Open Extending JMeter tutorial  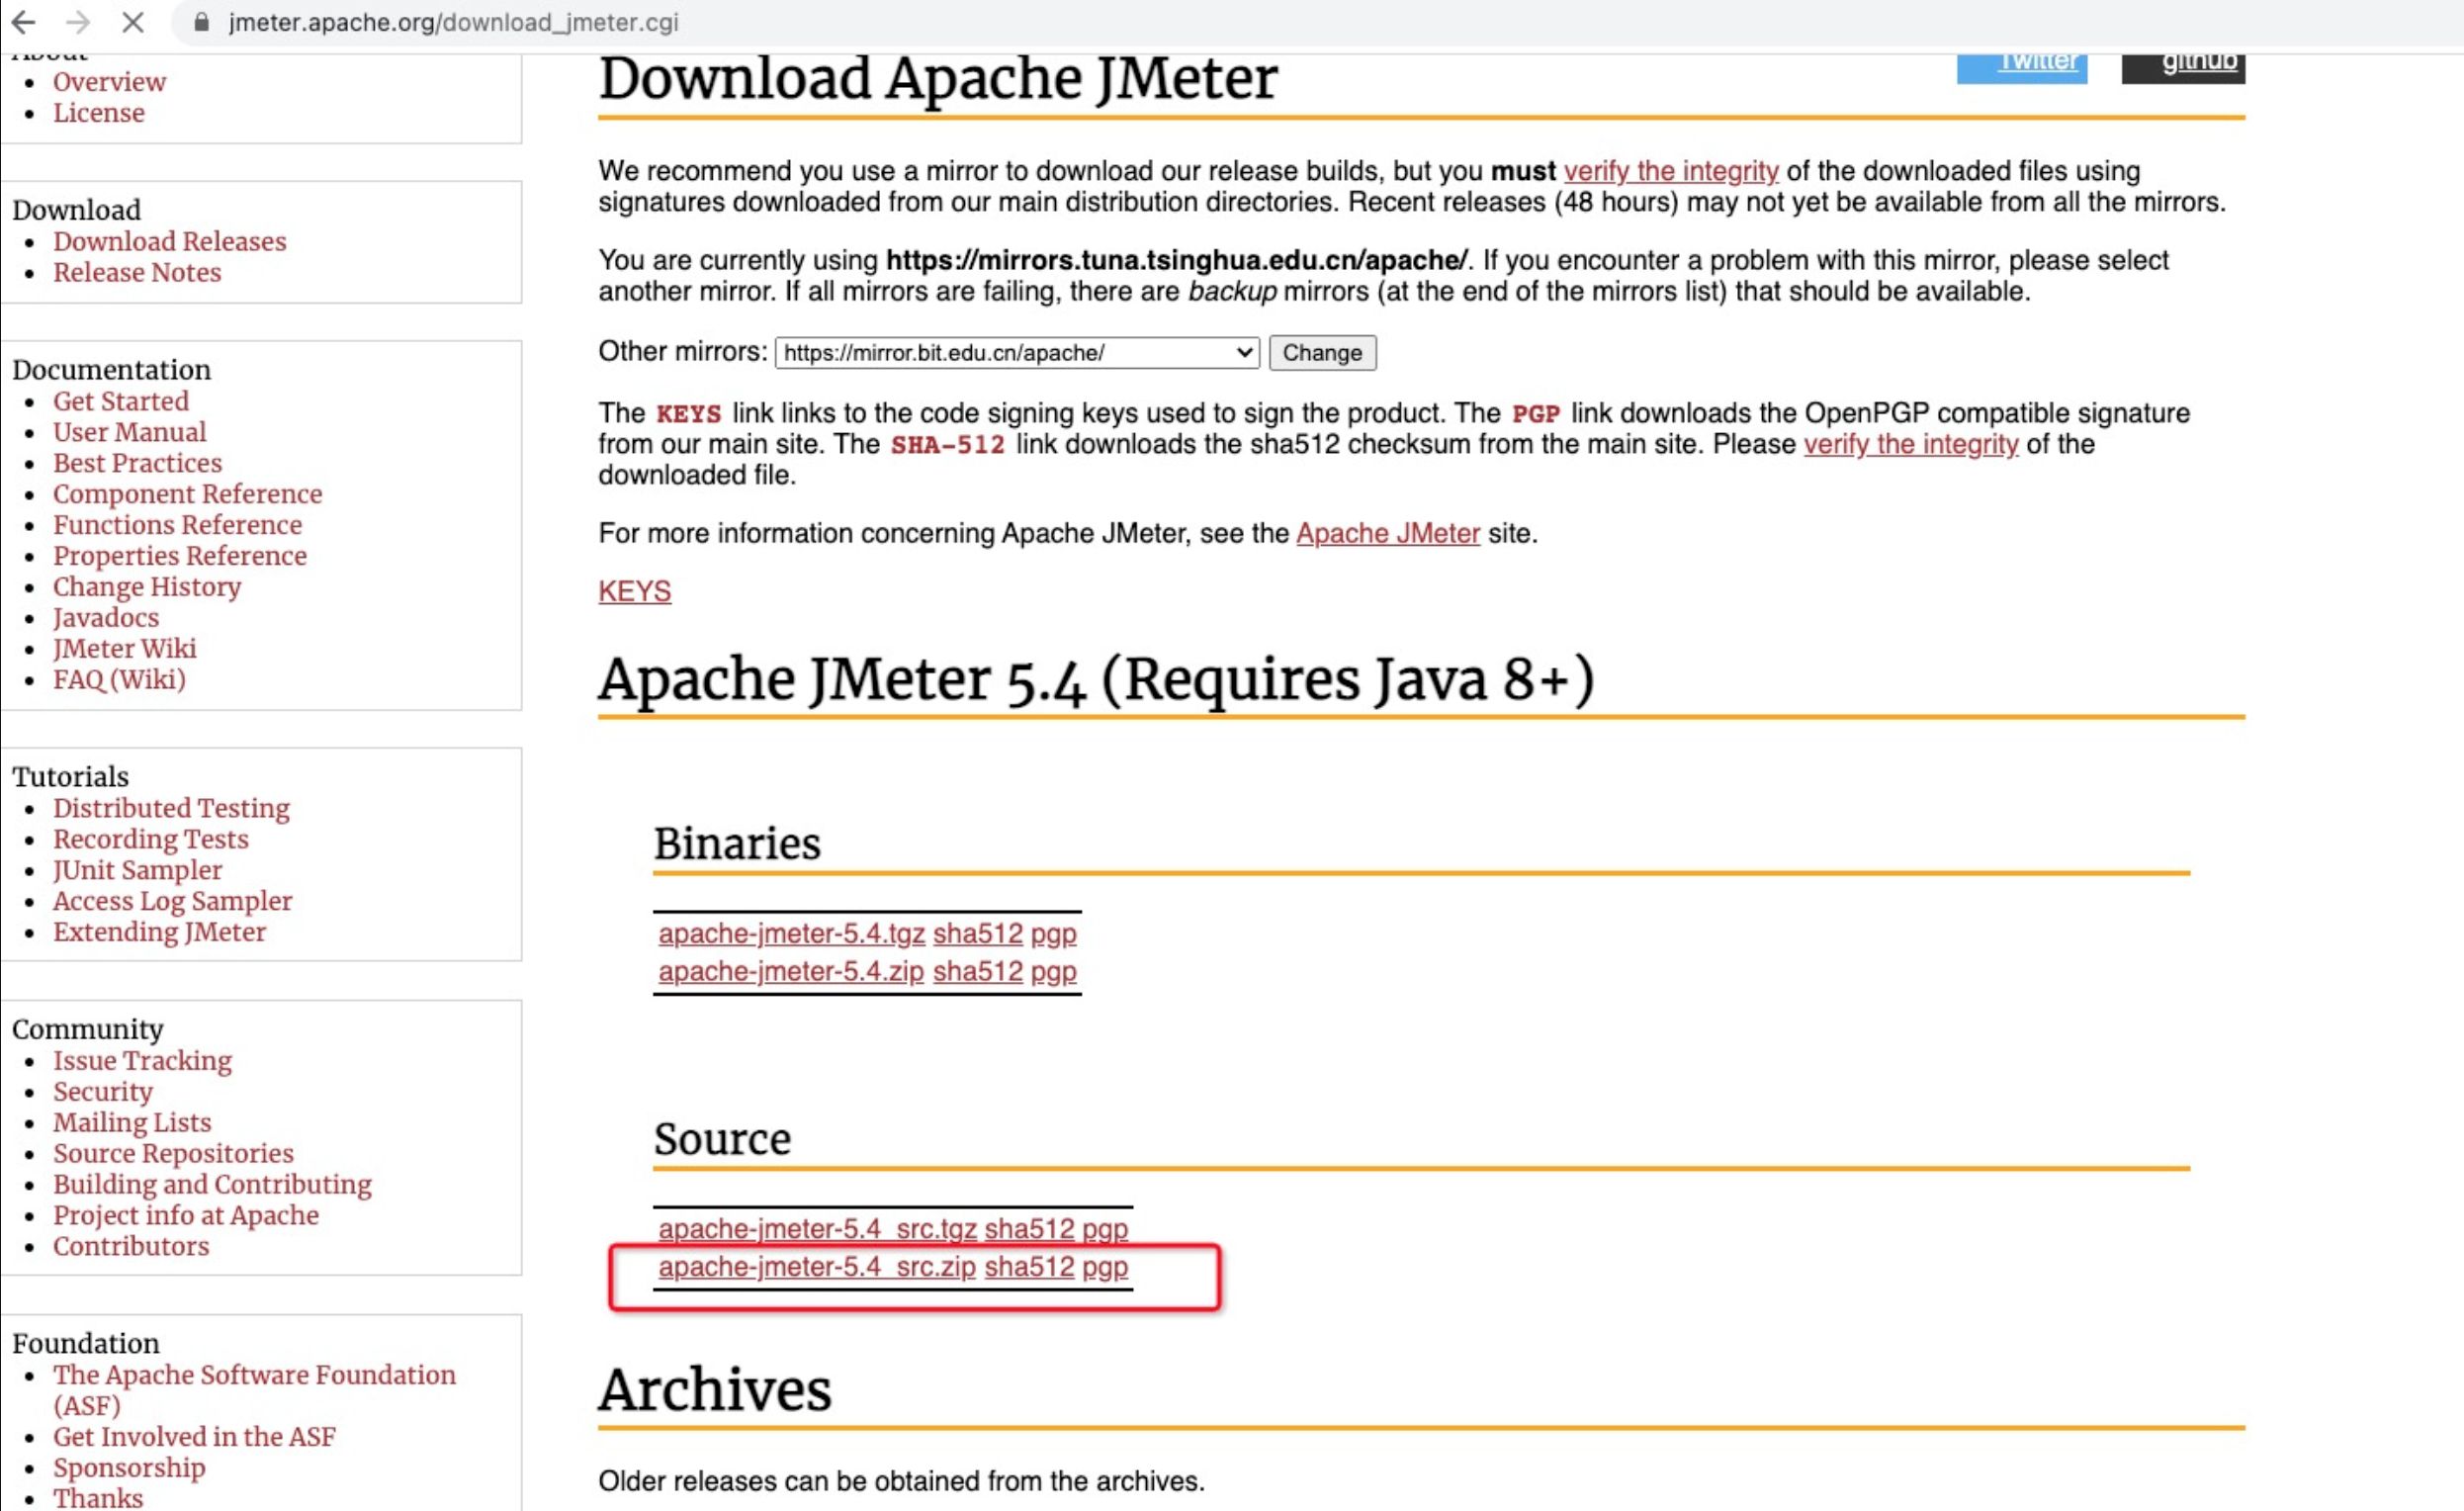coord(159,933)
